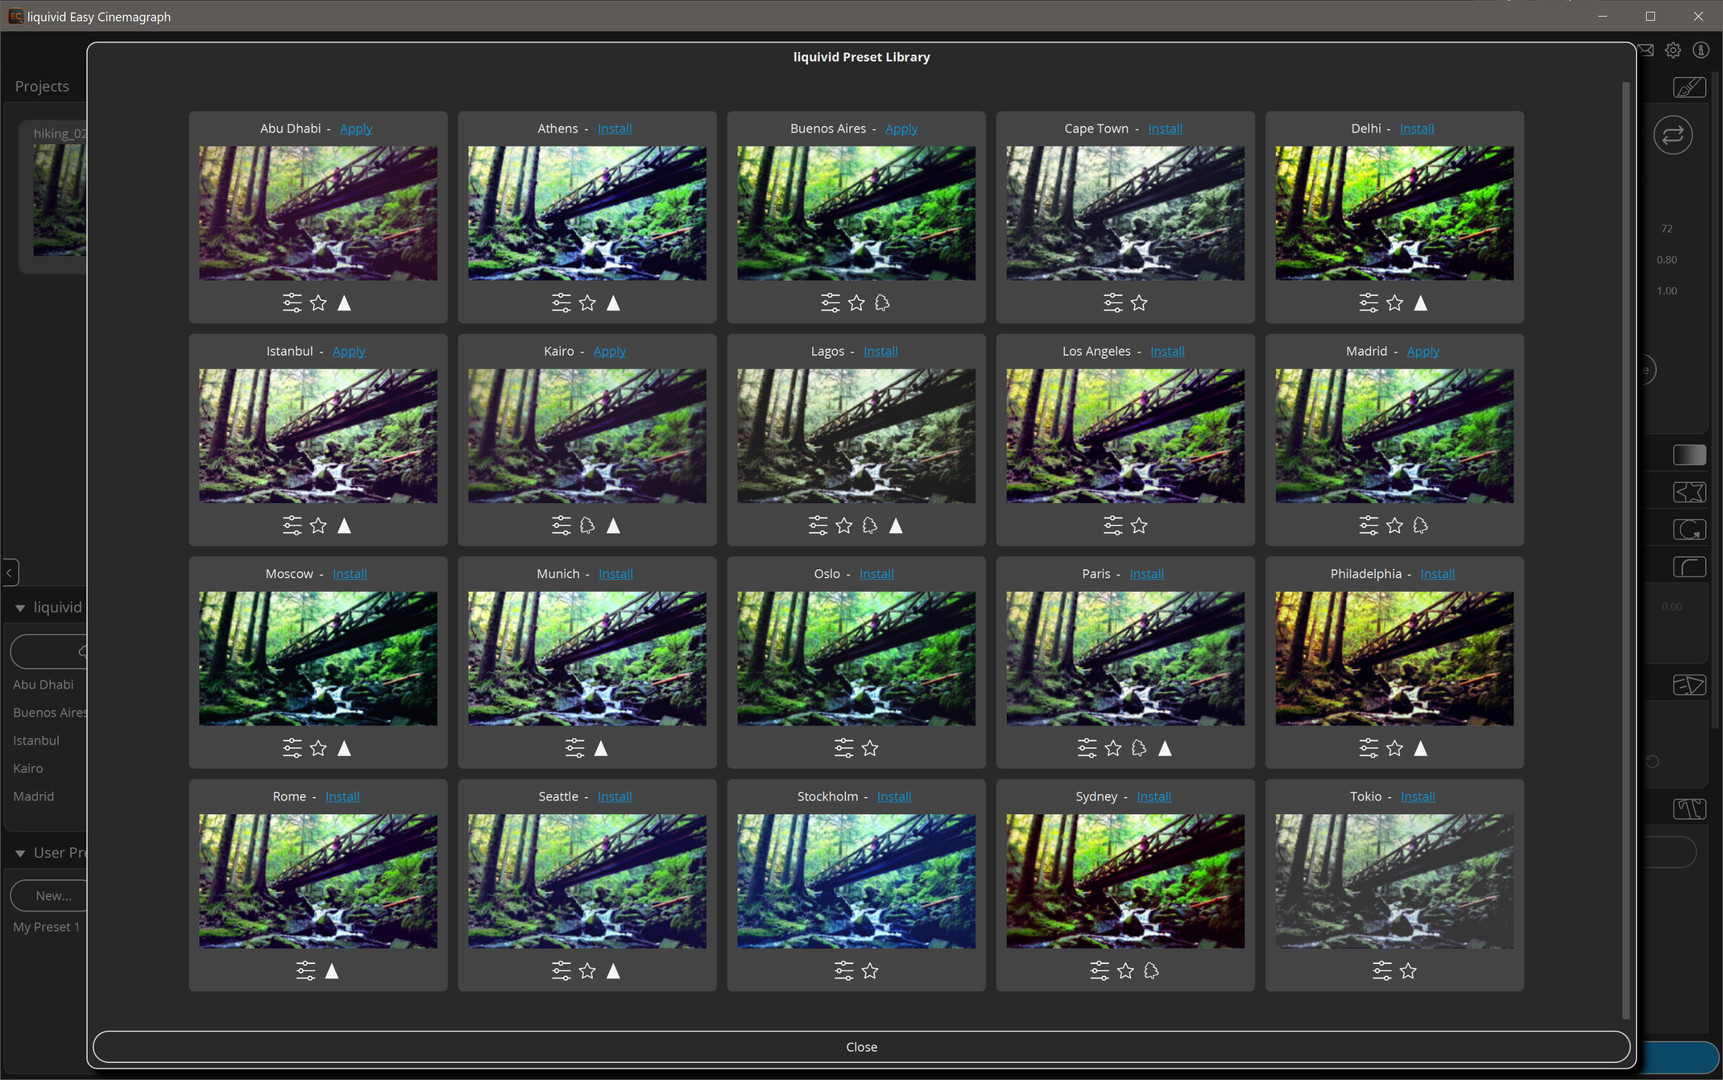Viewport: 1723px width, 1080px height.
Task: Apply the Madrid preset
Action: coord(1423,352)
